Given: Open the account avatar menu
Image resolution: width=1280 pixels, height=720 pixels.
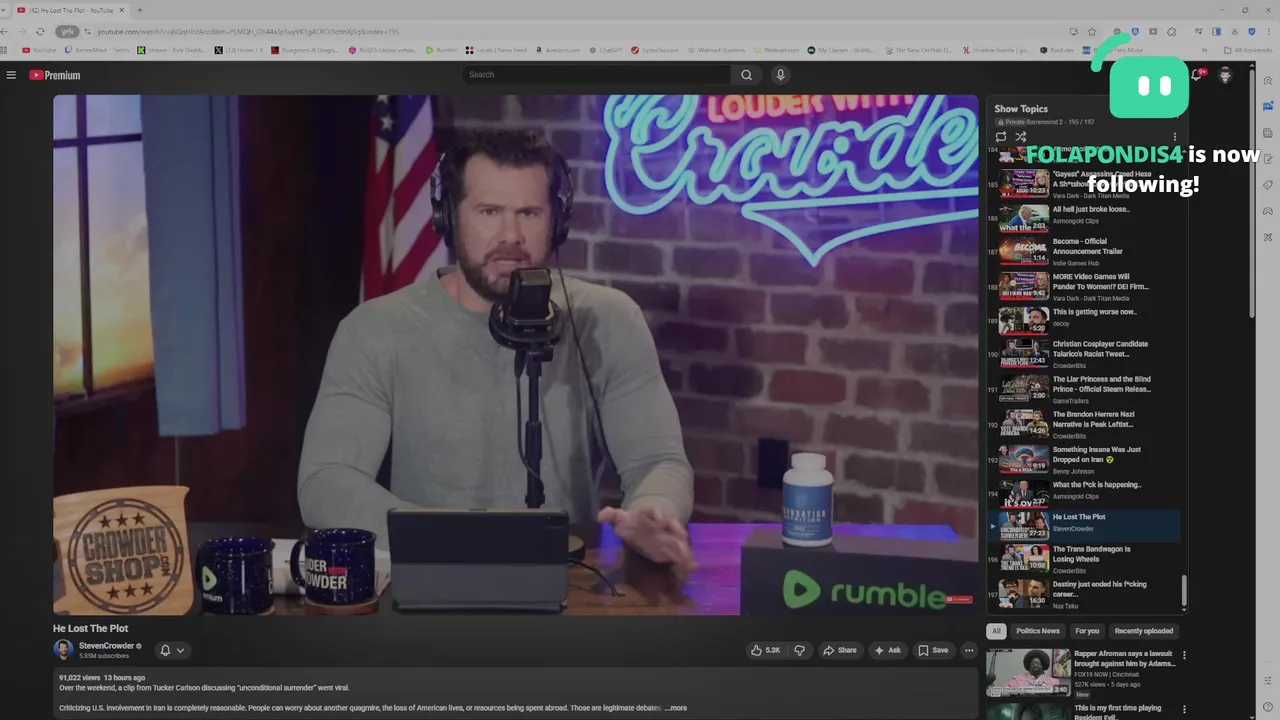Looking at the screenshot, I should pos(1225,75).
